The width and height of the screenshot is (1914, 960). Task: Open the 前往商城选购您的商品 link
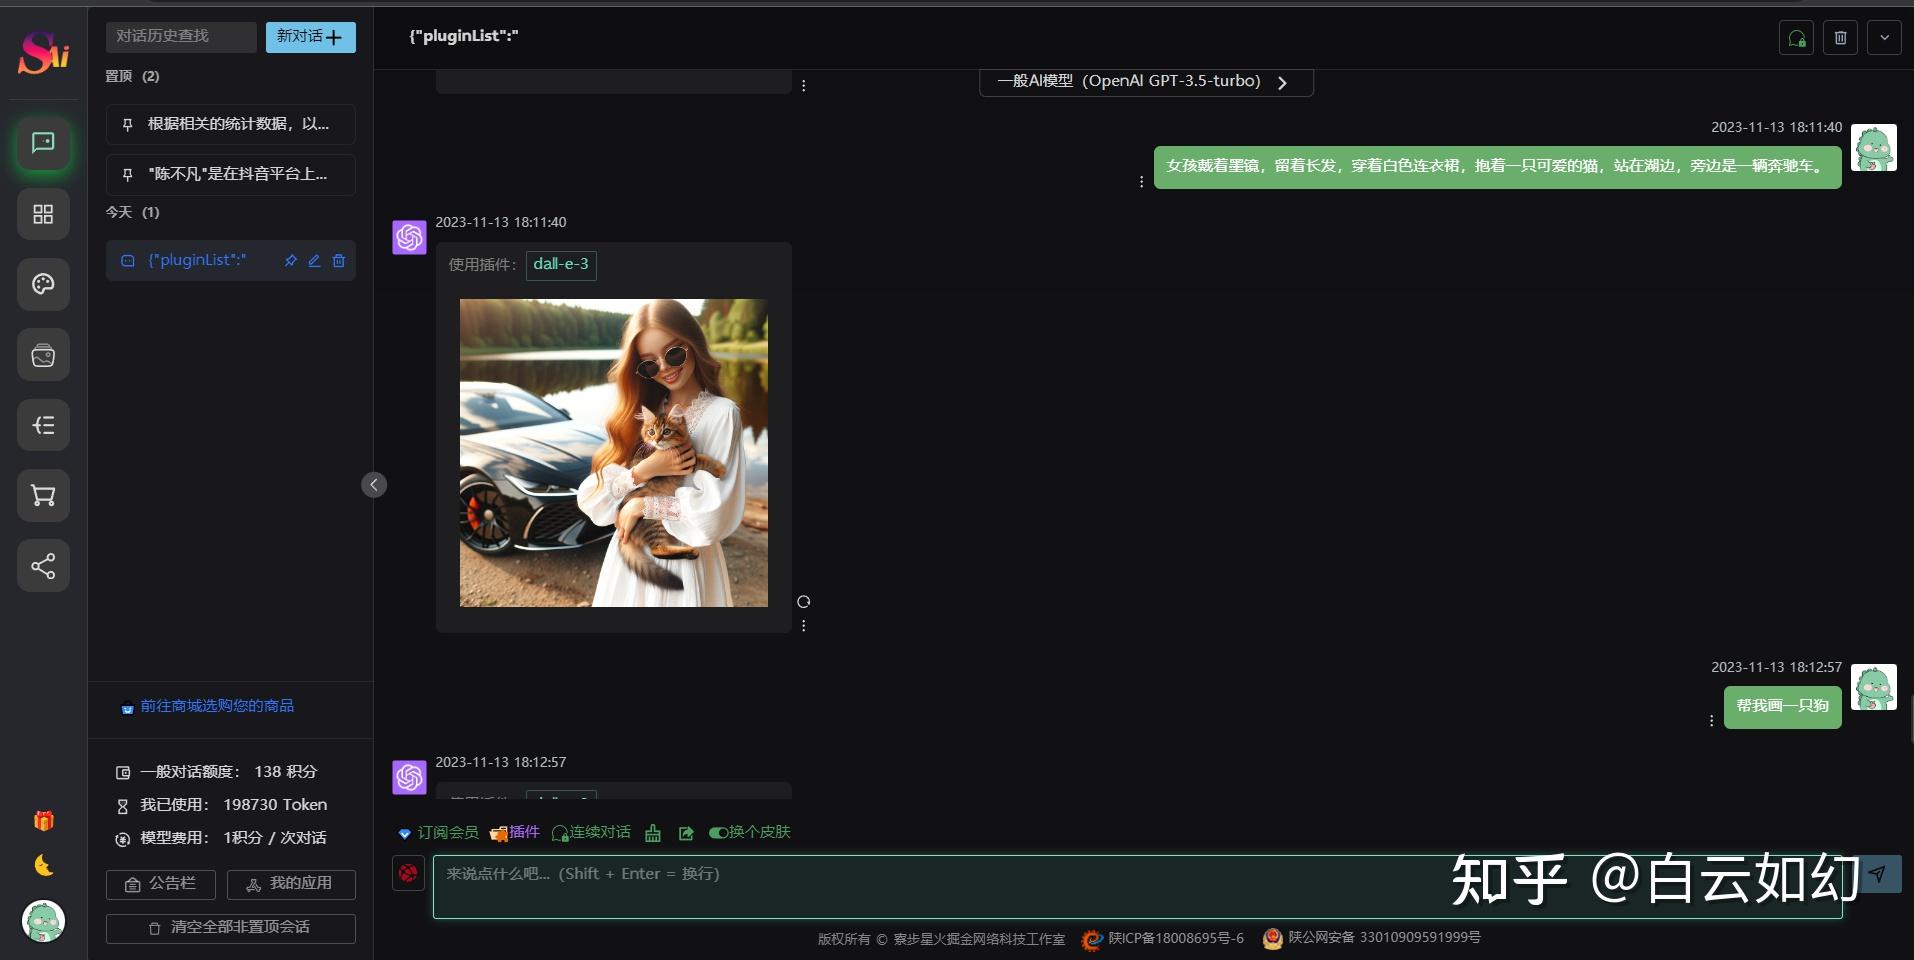tap(209, 705)
